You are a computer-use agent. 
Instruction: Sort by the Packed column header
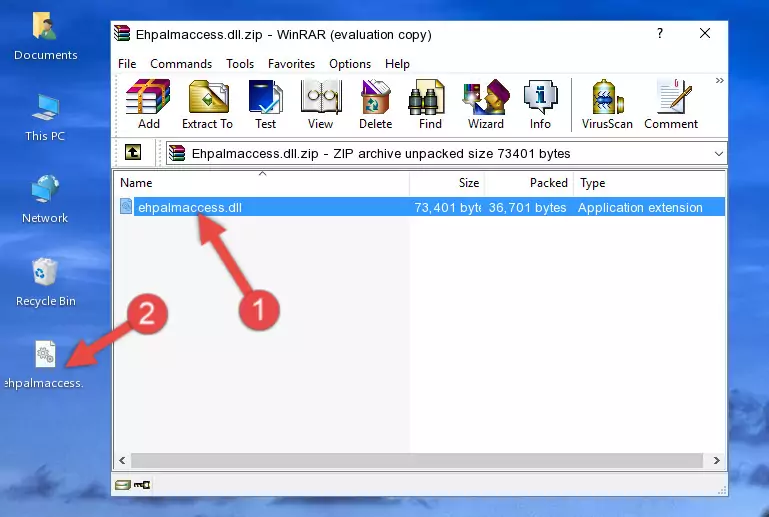pos(529,183)
